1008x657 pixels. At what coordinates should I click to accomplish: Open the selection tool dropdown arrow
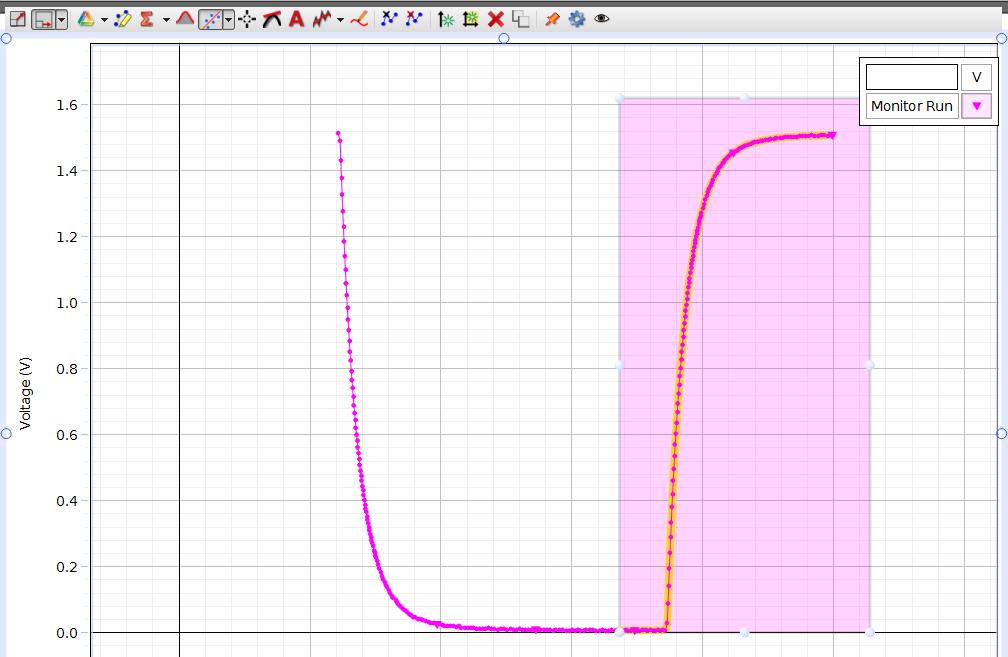tap(61, 19)
